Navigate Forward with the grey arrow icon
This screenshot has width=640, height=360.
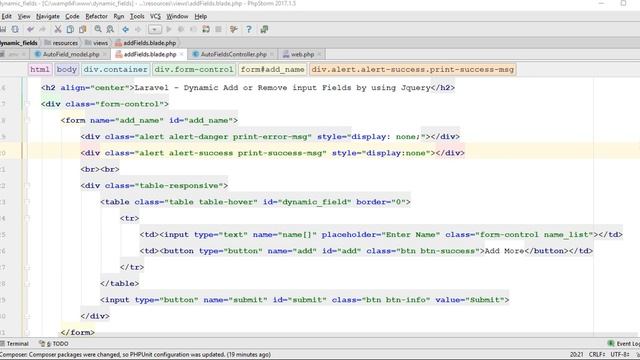click(x=138, y=29)
